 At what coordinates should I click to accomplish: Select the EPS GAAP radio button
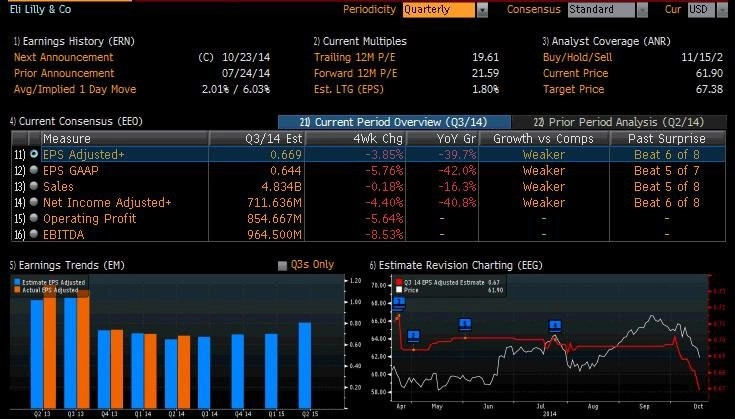coord(34,170)
